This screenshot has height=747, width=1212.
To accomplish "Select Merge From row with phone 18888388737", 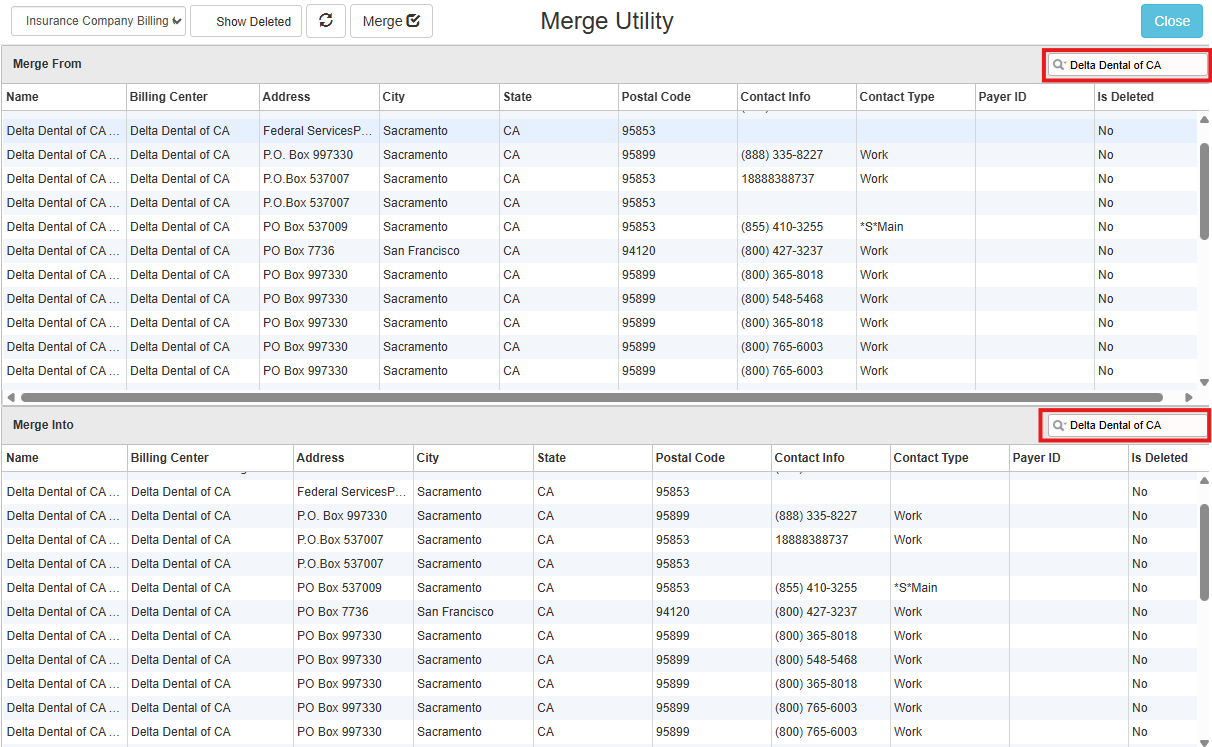I will (x=599, y=179).
